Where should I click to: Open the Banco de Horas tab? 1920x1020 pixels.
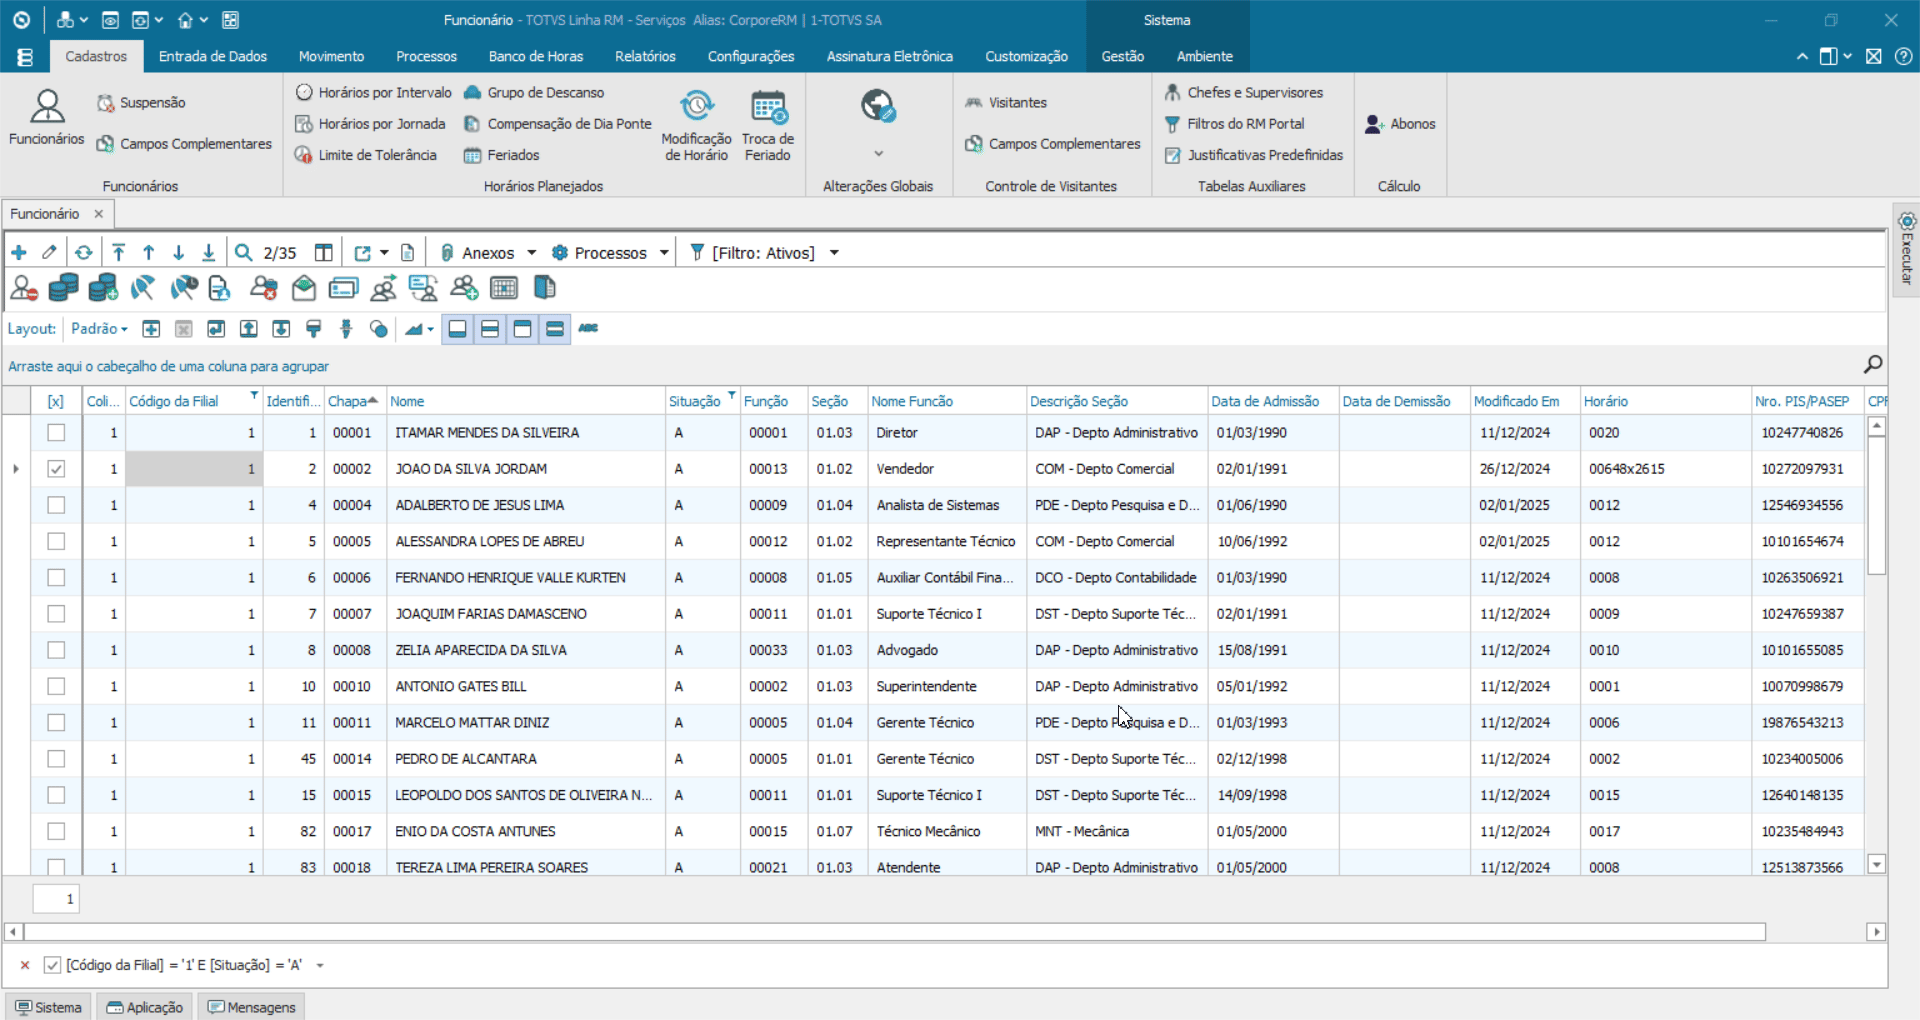(x=536, y=56)
